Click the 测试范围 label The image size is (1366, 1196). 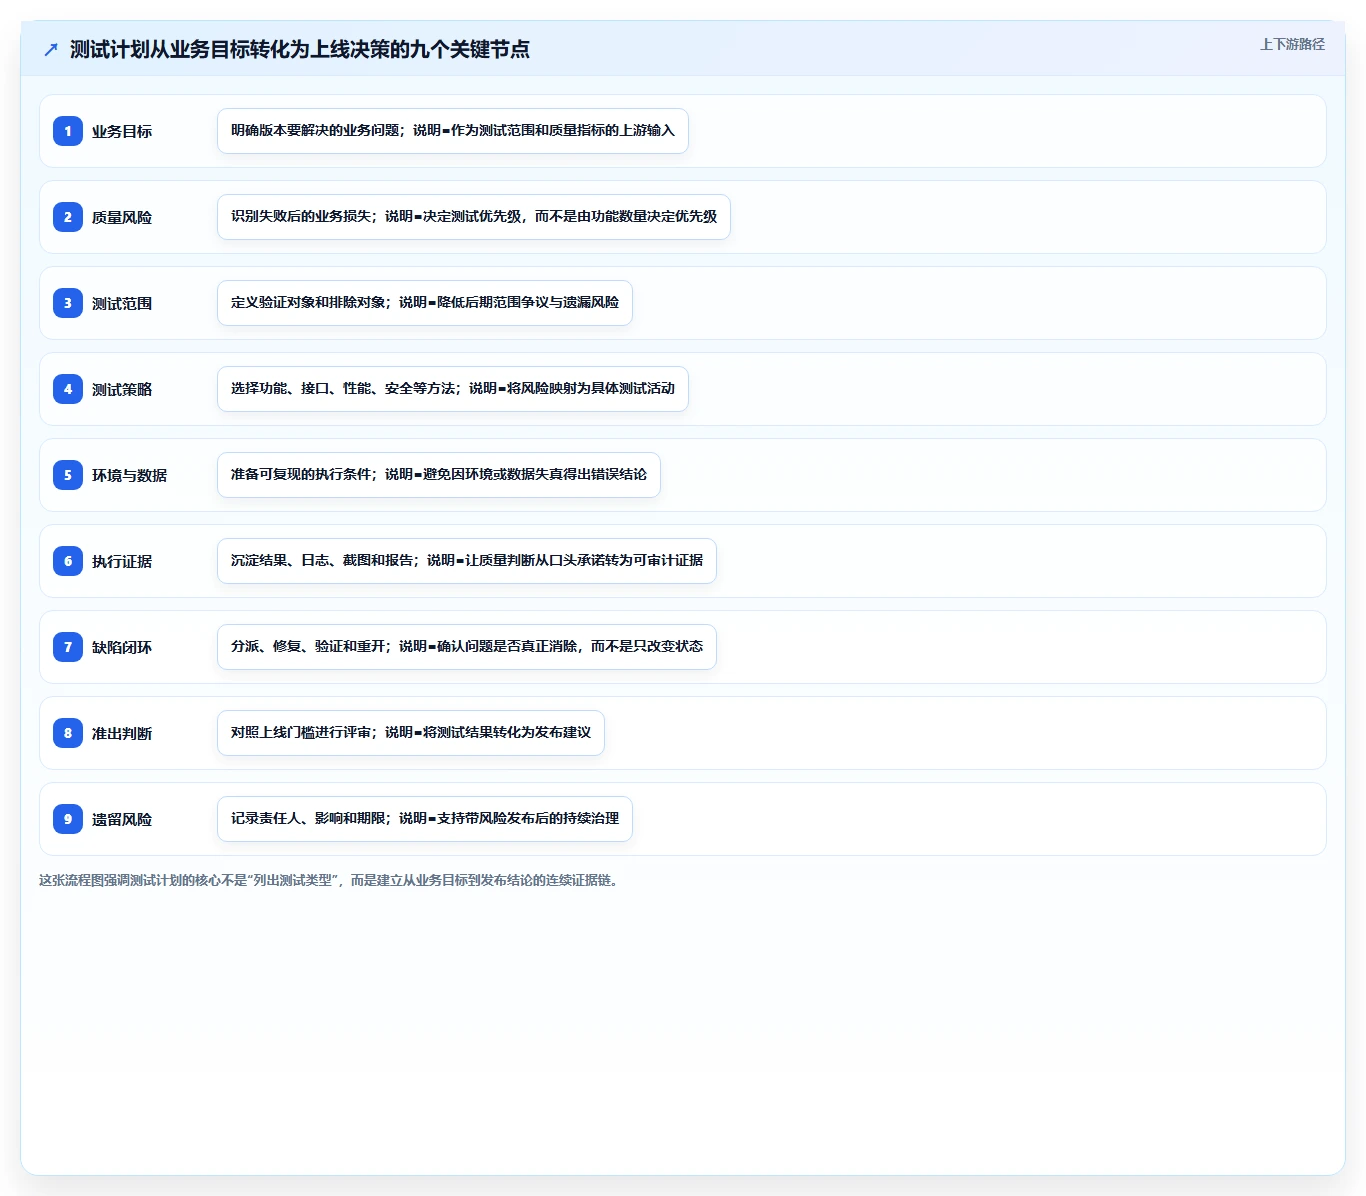(x=122, y=303)
